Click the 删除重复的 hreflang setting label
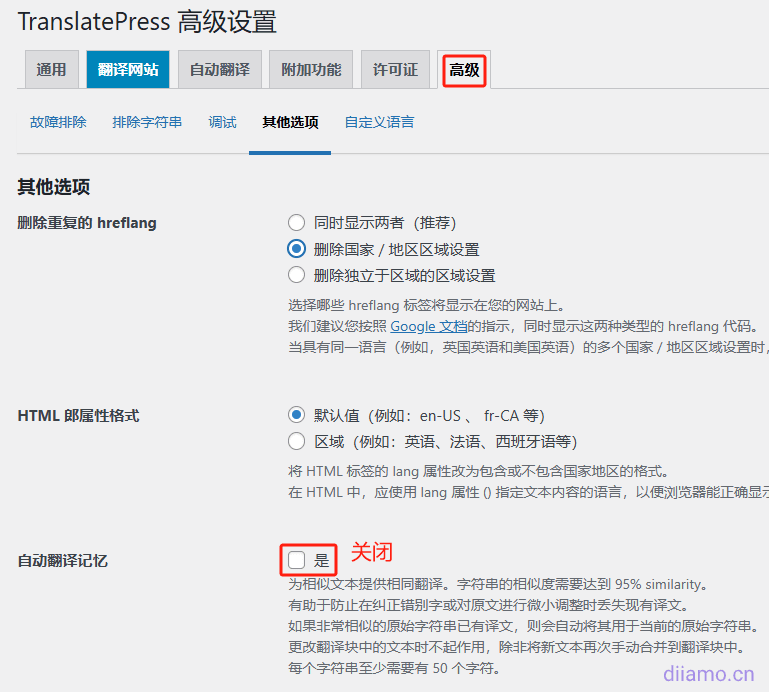769x692 pixels. coord(87,223)
